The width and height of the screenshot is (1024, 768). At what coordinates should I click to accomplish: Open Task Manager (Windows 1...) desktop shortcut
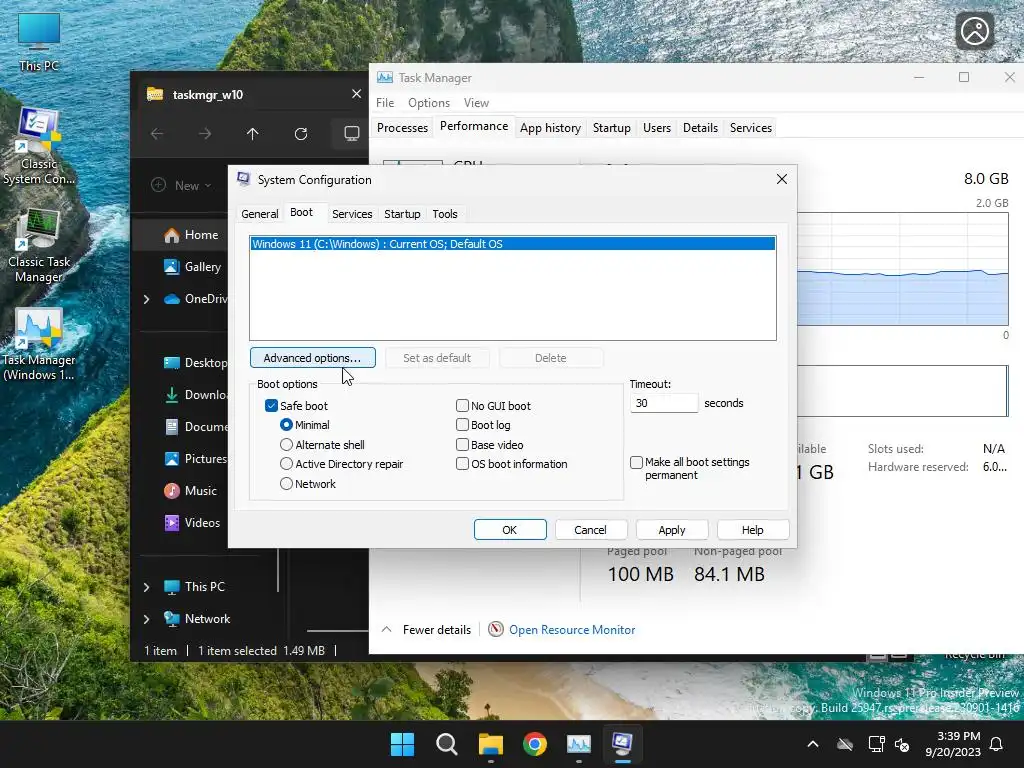click(x=39, y=344)
